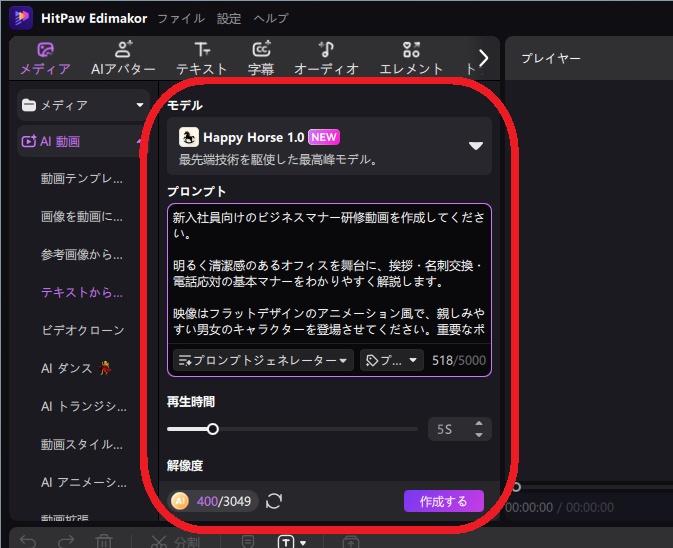Switch to the AIアバター tab

tap(123, 58)
